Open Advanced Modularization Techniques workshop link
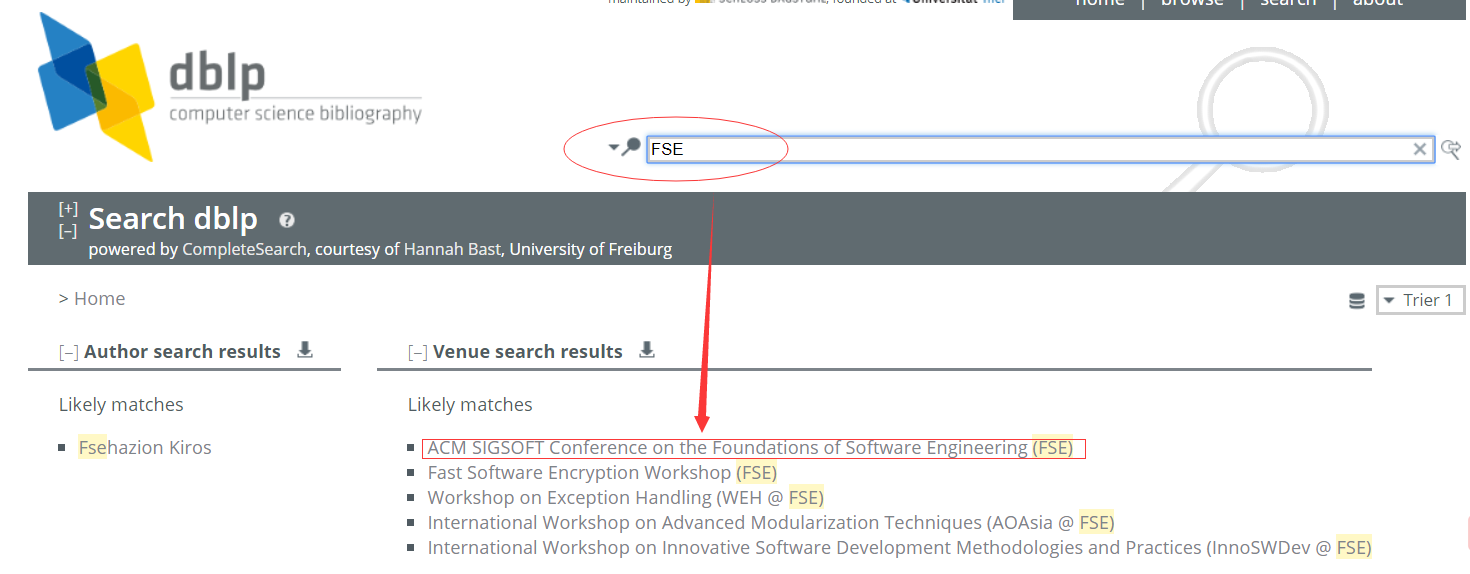Screen dimensions: 1470x574 click(771, 522)
